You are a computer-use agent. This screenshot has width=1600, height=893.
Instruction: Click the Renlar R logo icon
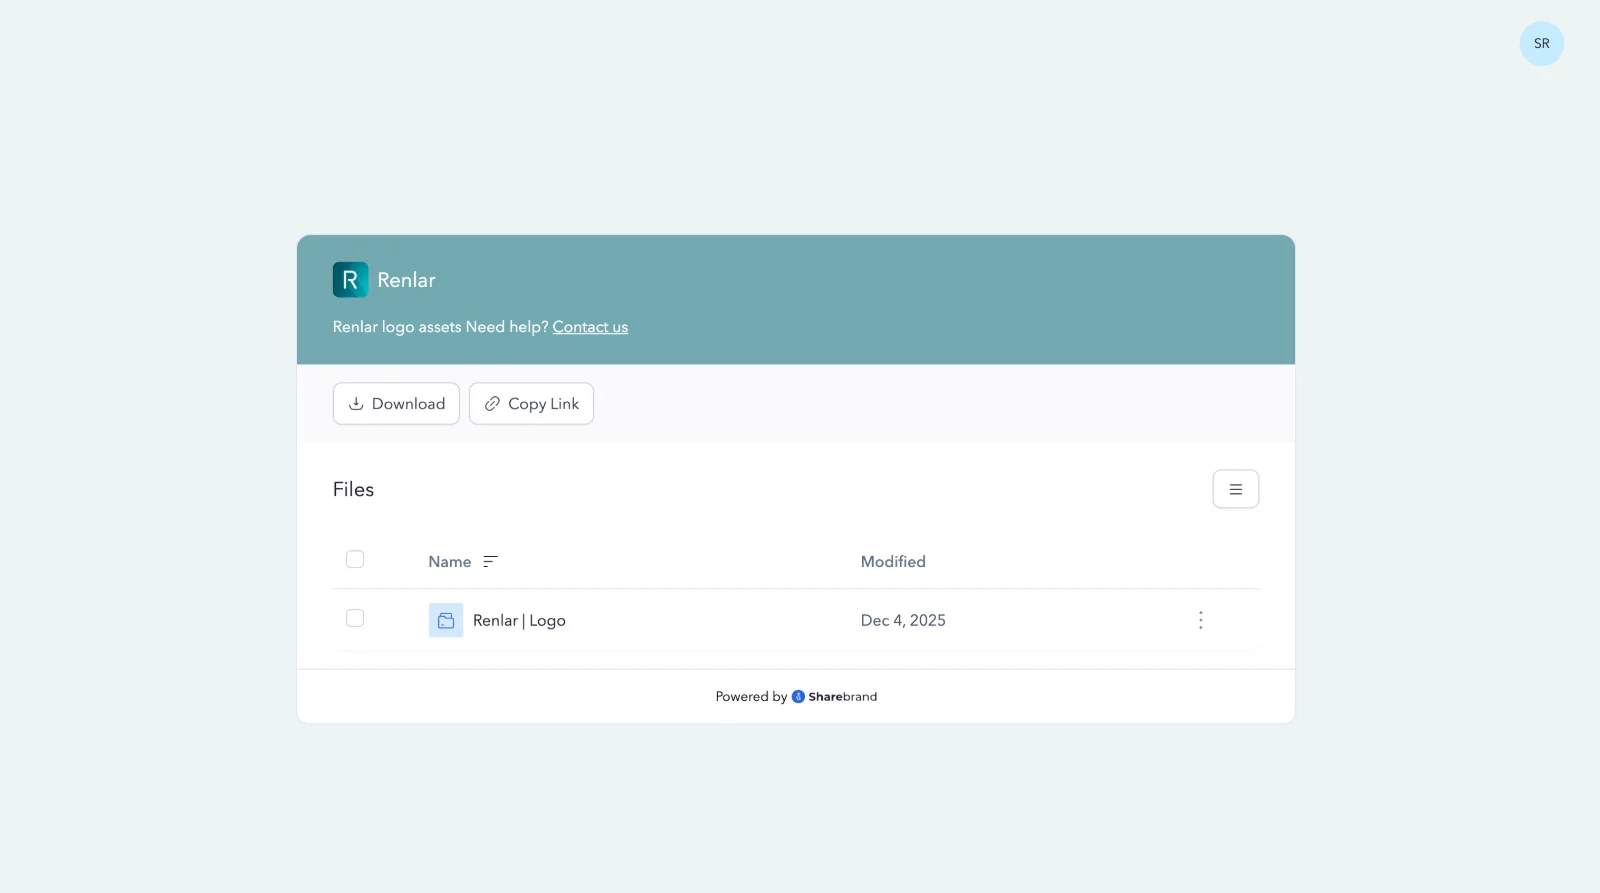(350, 280)
